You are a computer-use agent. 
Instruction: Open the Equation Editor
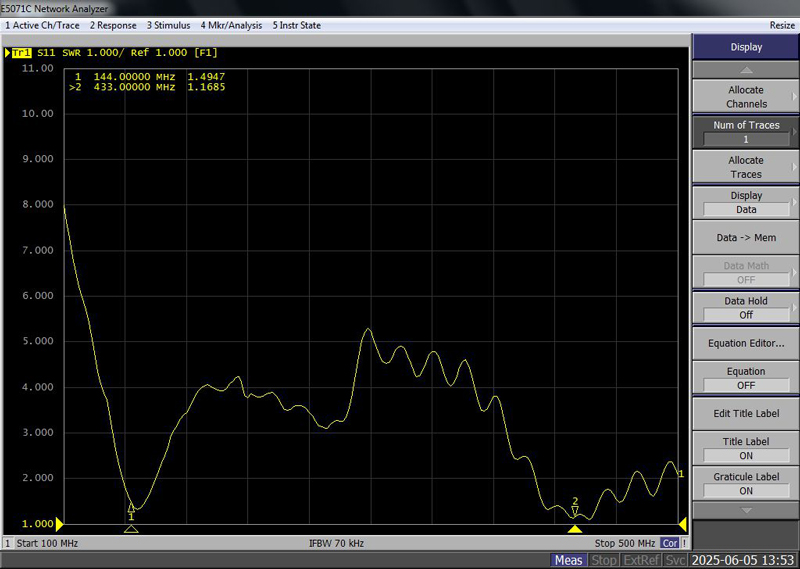click(x=746, y=343)
